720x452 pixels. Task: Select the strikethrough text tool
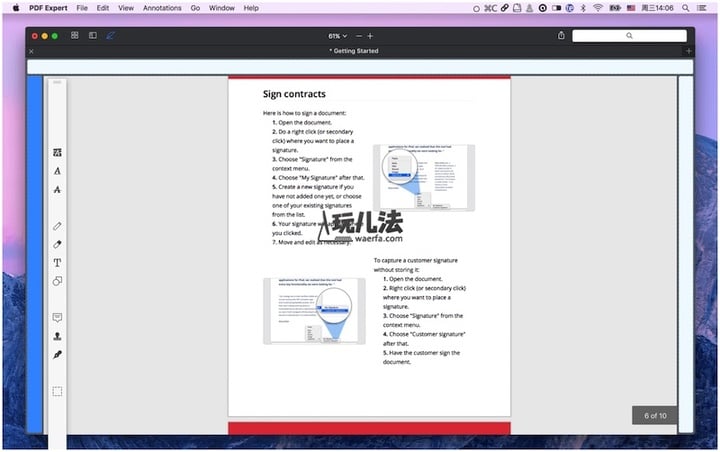coord(57,189)
